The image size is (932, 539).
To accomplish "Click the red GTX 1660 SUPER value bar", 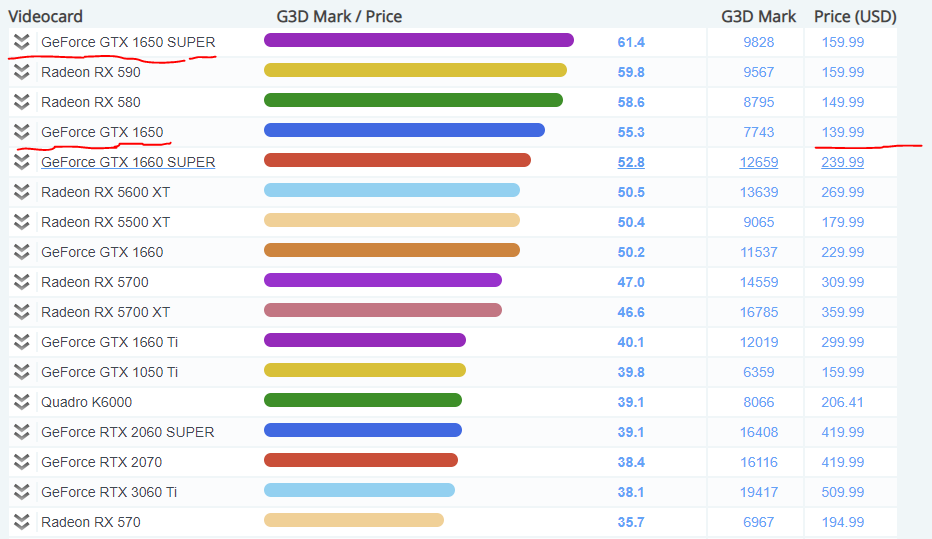I will pos(397,160).
